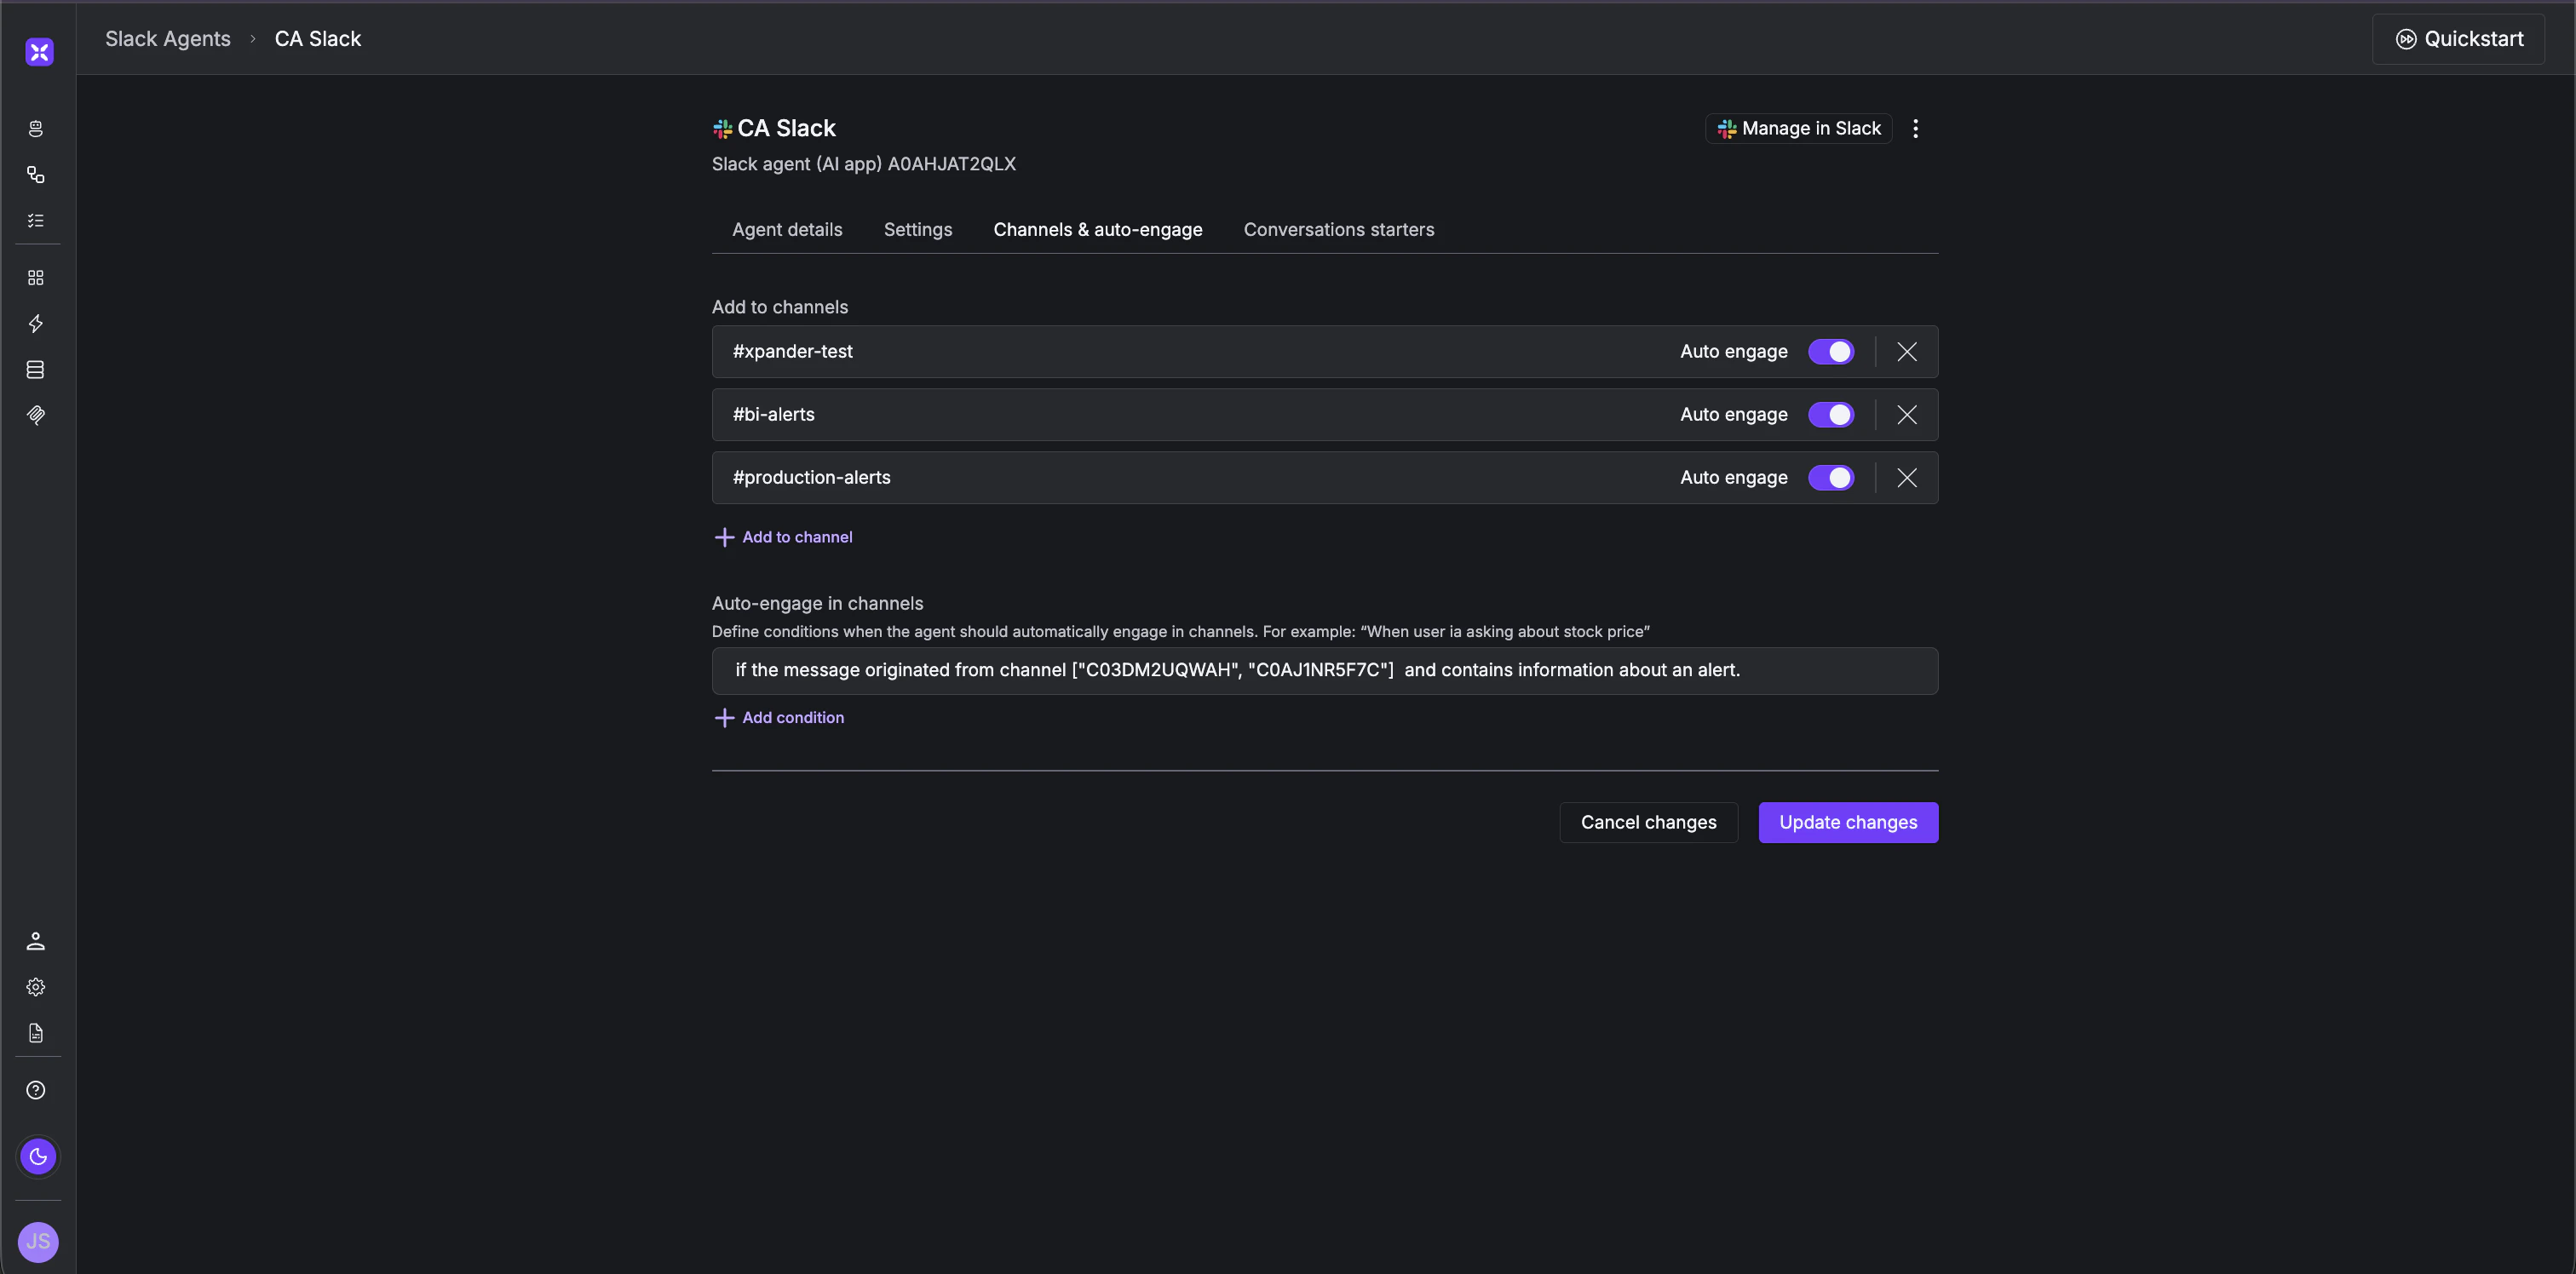Click the Add to channels heading
The width and height of the screenshot is (2576, 1274).
[x=780, y=308]
